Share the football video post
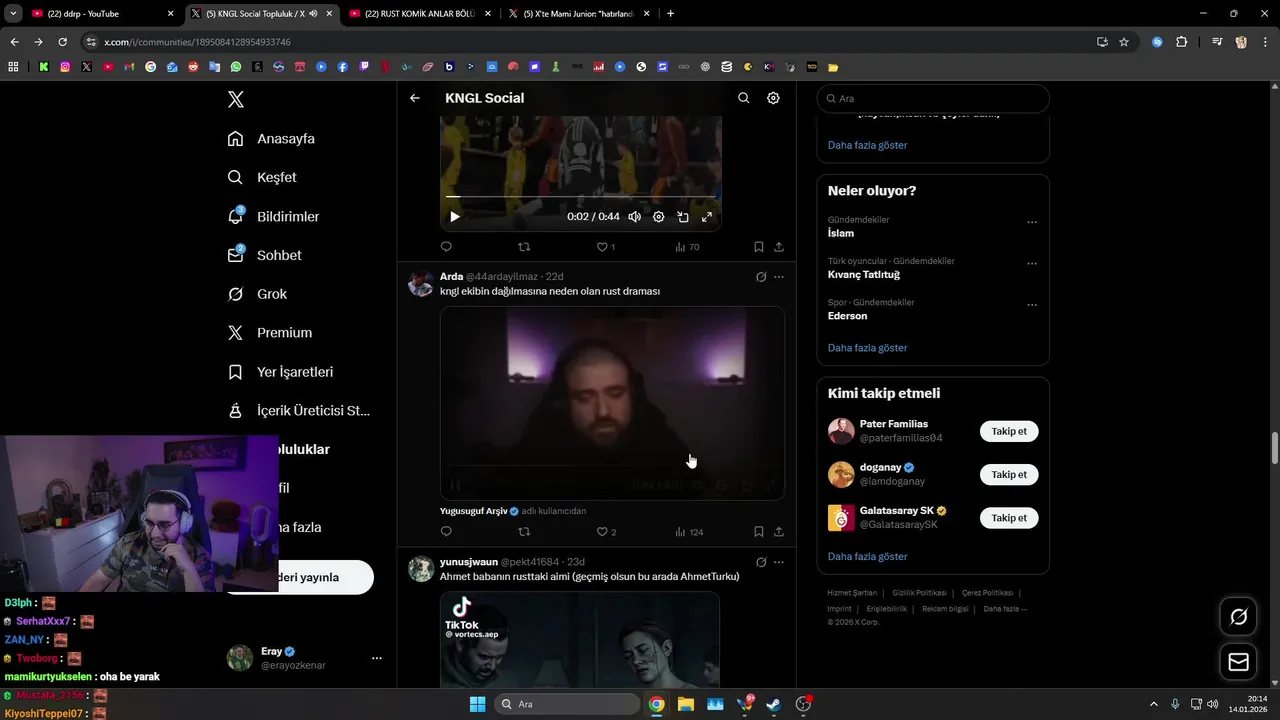Screen dimensions: 1280x720 [x=779, y=247]
